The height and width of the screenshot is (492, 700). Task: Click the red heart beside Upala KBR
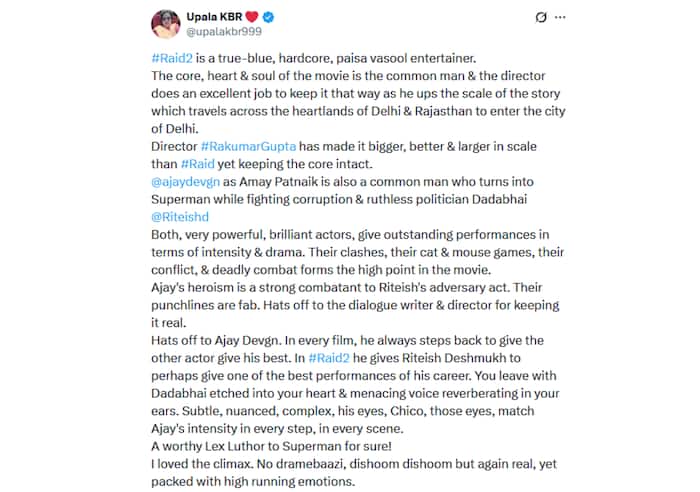(252, 18)
